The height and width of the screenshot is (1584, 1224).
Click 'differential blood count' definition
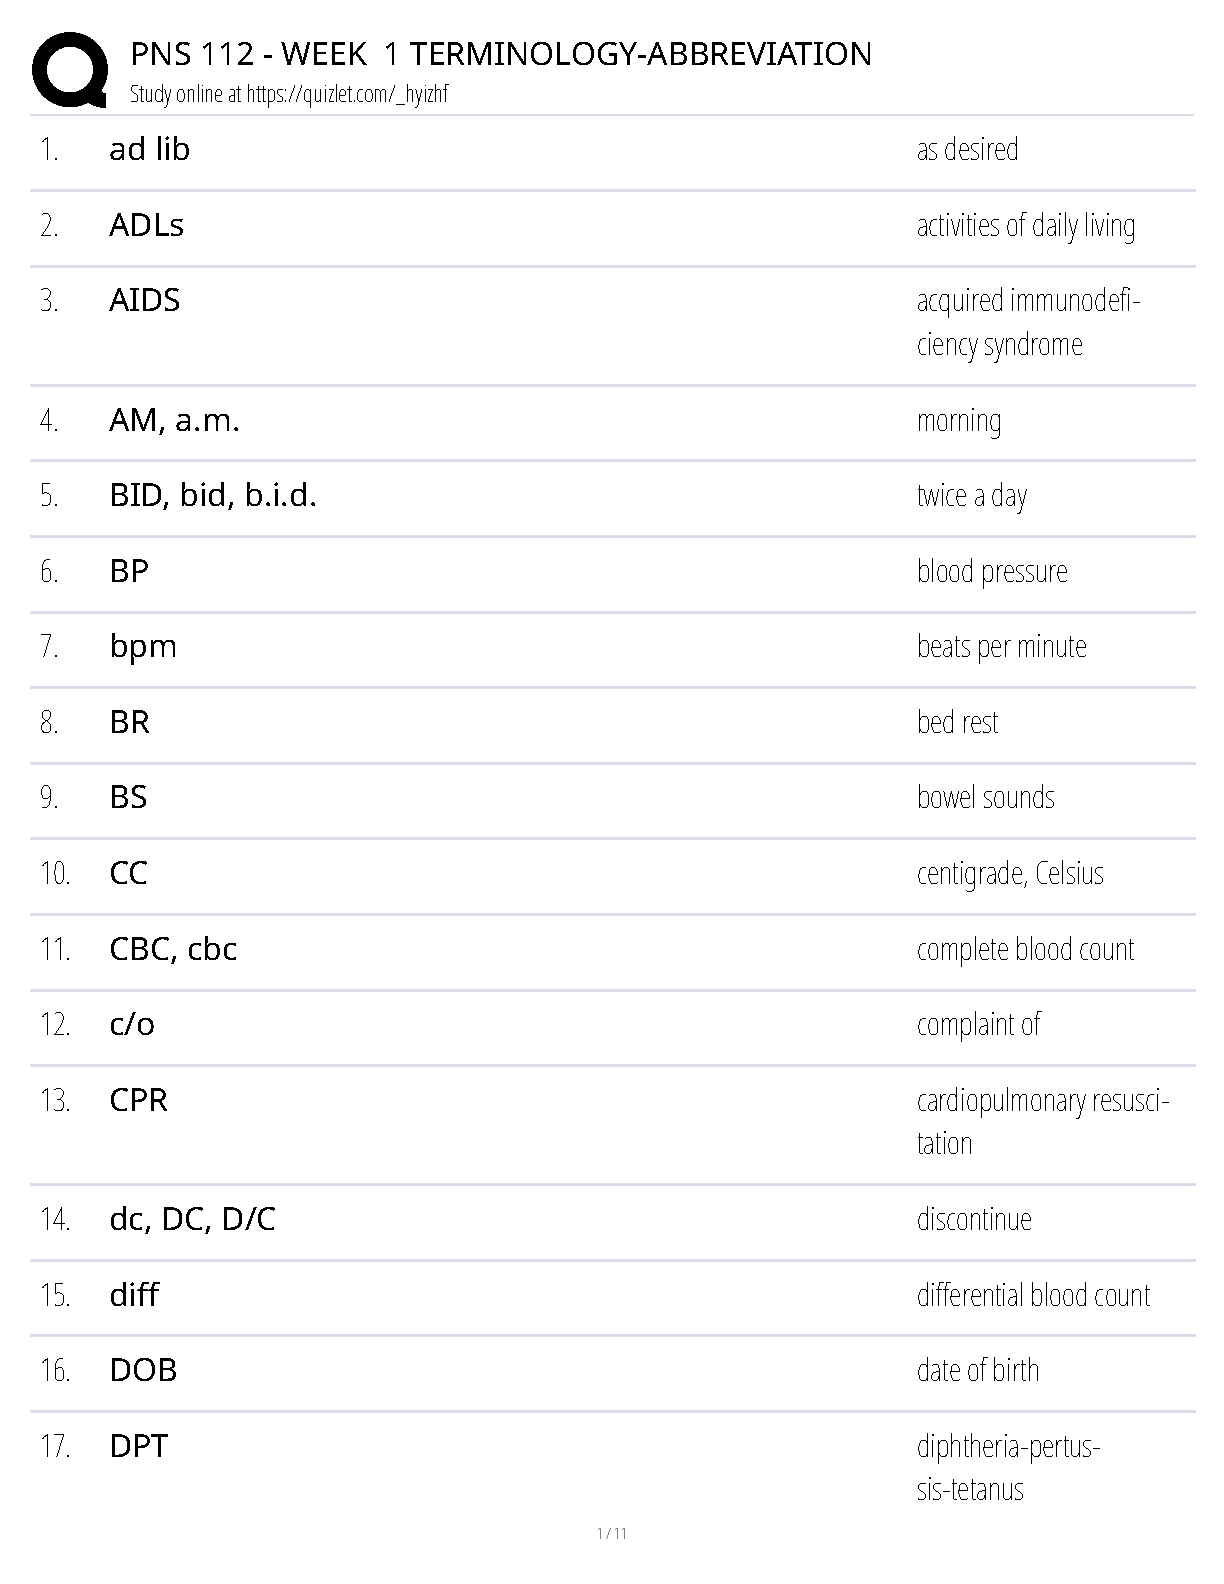point(1033,1295)
